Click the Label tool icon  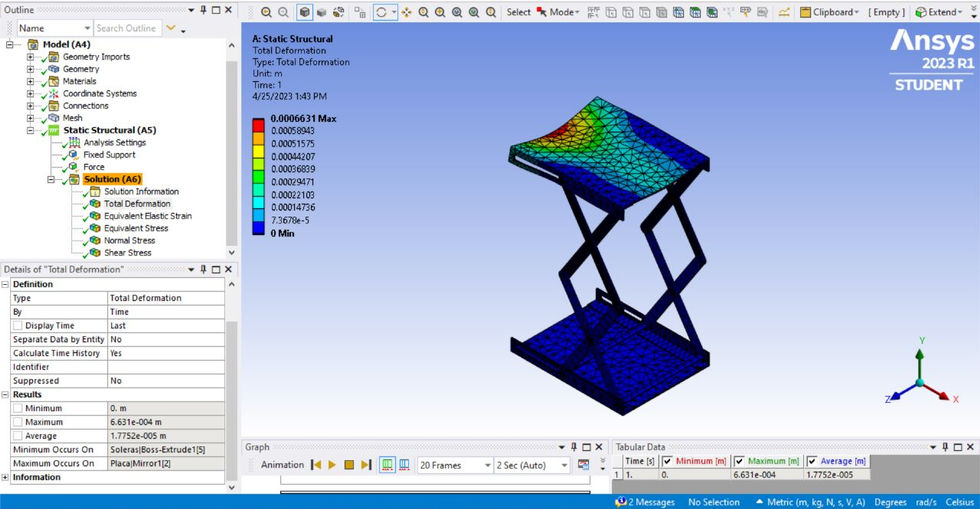745,12
